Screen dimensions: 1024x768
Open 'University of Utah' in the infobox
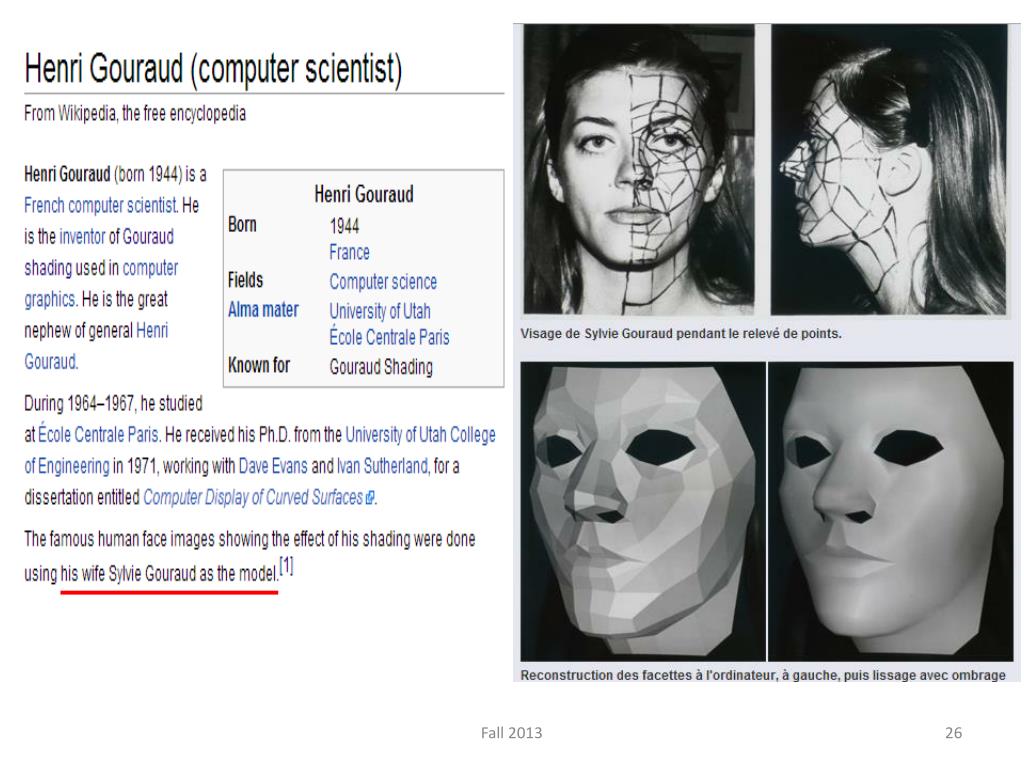379,311
